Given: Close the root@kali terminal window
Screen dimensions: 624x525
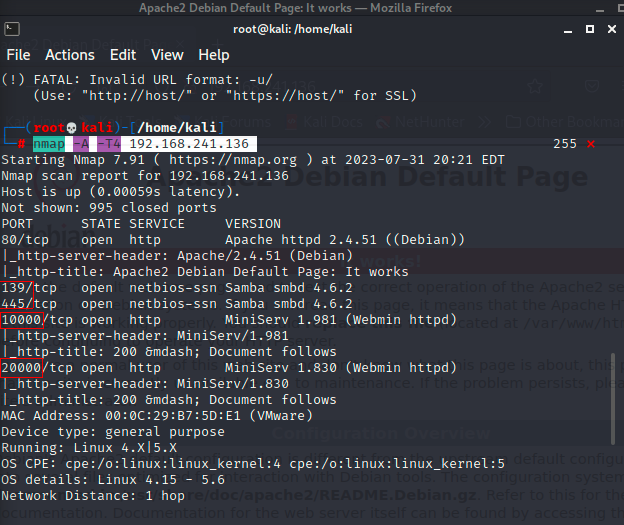Looking at the screenshot, I should tap(612, 29).
